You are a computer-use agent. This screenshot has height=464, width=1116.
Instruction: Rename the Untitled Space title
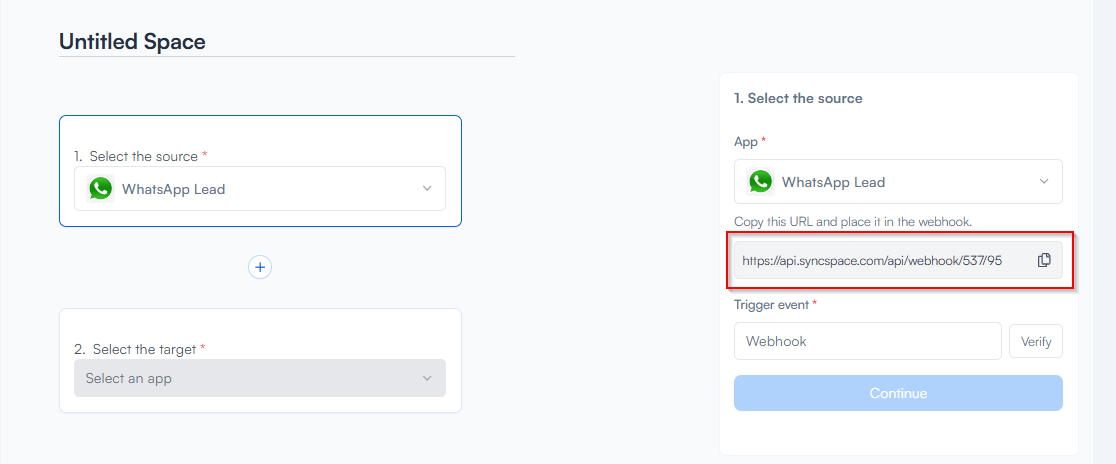click(x=132, y=42)
